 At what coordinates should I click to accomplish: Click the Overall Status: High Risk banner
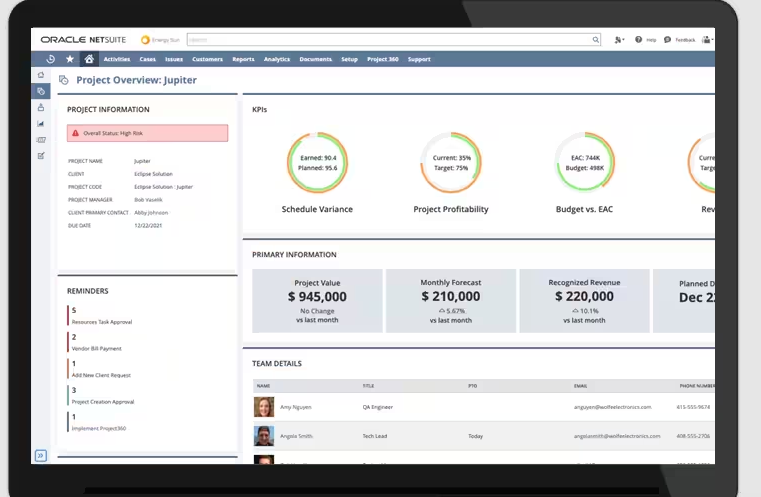pos(148,133)
